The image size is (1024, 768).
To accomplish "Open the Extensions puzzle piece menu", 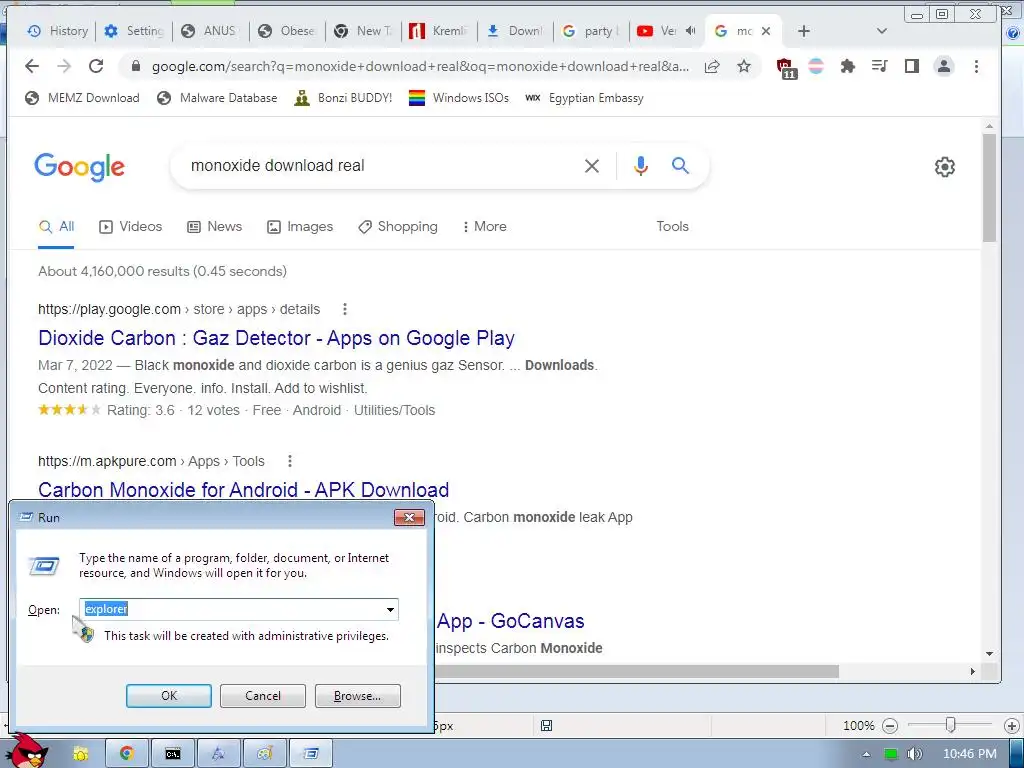I will [x=848, y=66].
